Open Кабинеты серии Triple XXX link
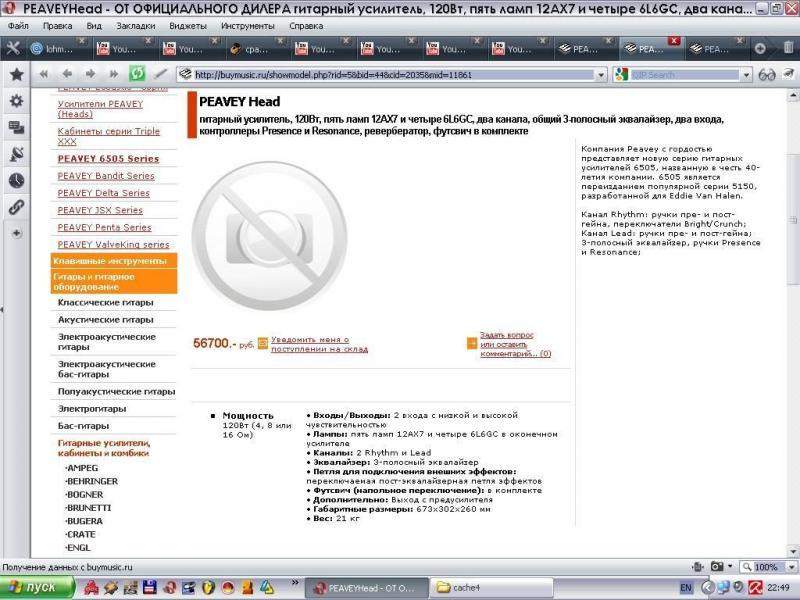This screenshot has height=600, width=800. (109, 136)
